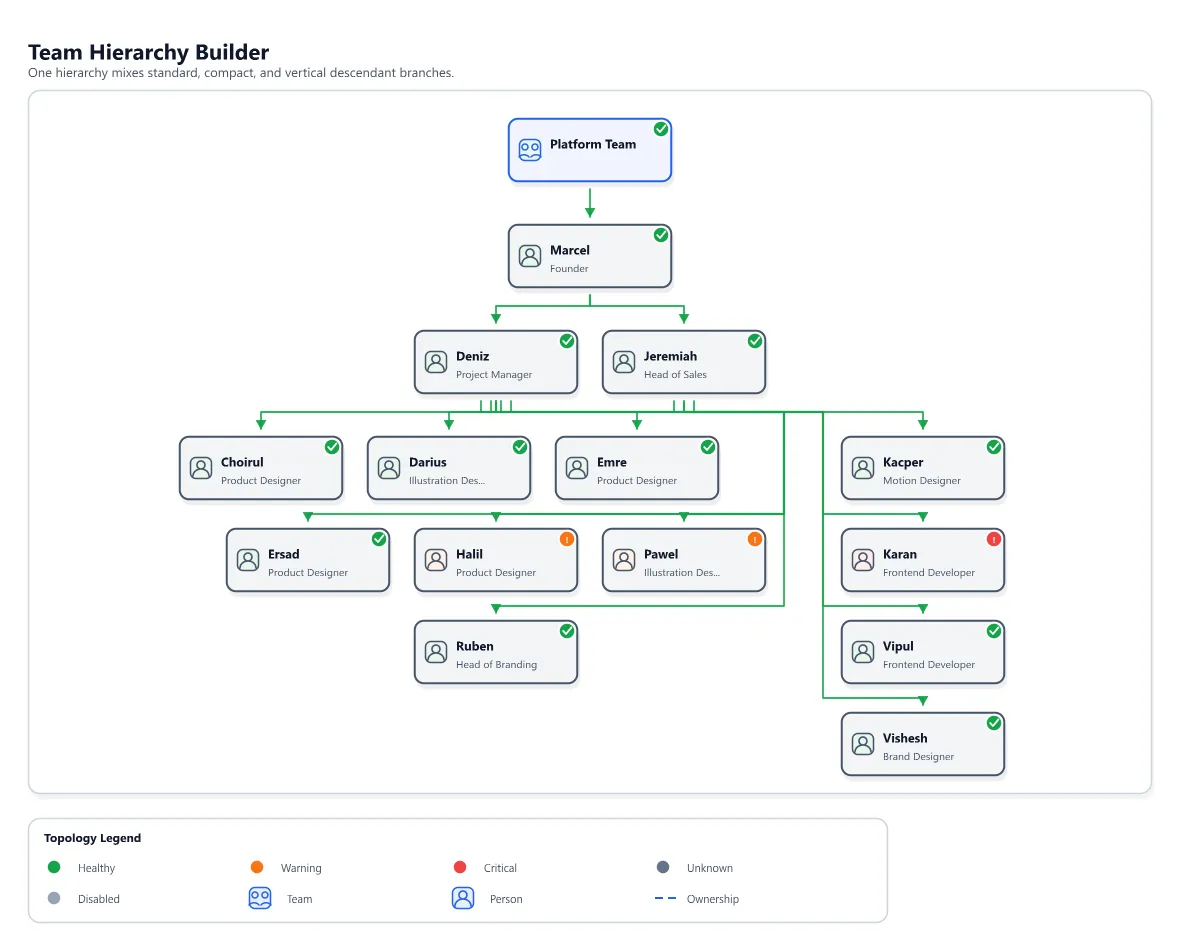This screenshot has width=1180, height=951.
Task: Click Marcel's person avatar icon
Action: coord(530,256)
